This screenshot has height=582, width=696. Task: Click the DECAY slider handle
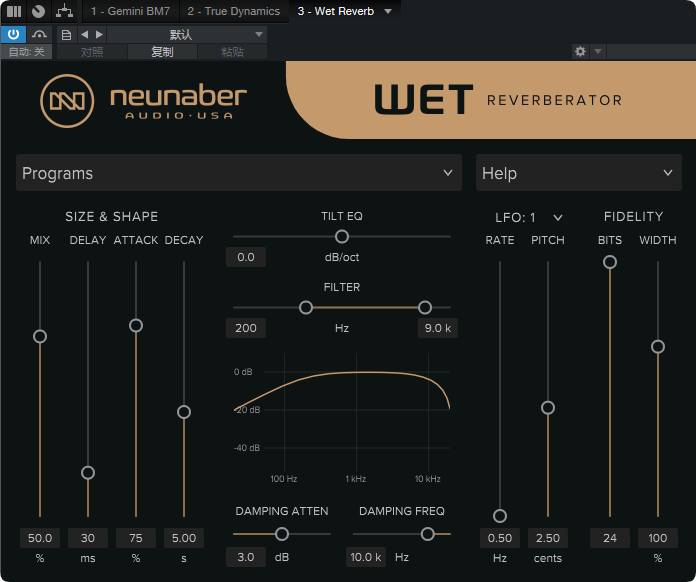(184, 412)
